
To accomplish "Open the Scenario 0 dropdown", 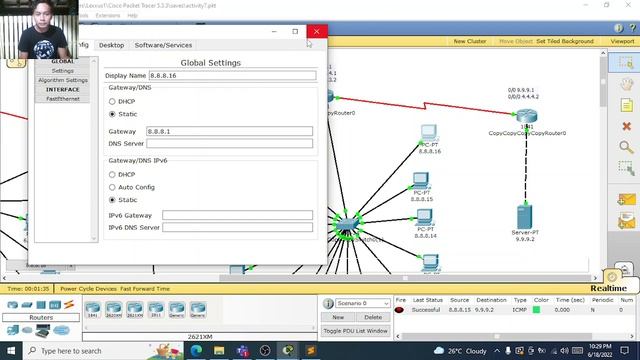I will pyautogui.click(x=363, y=303).
